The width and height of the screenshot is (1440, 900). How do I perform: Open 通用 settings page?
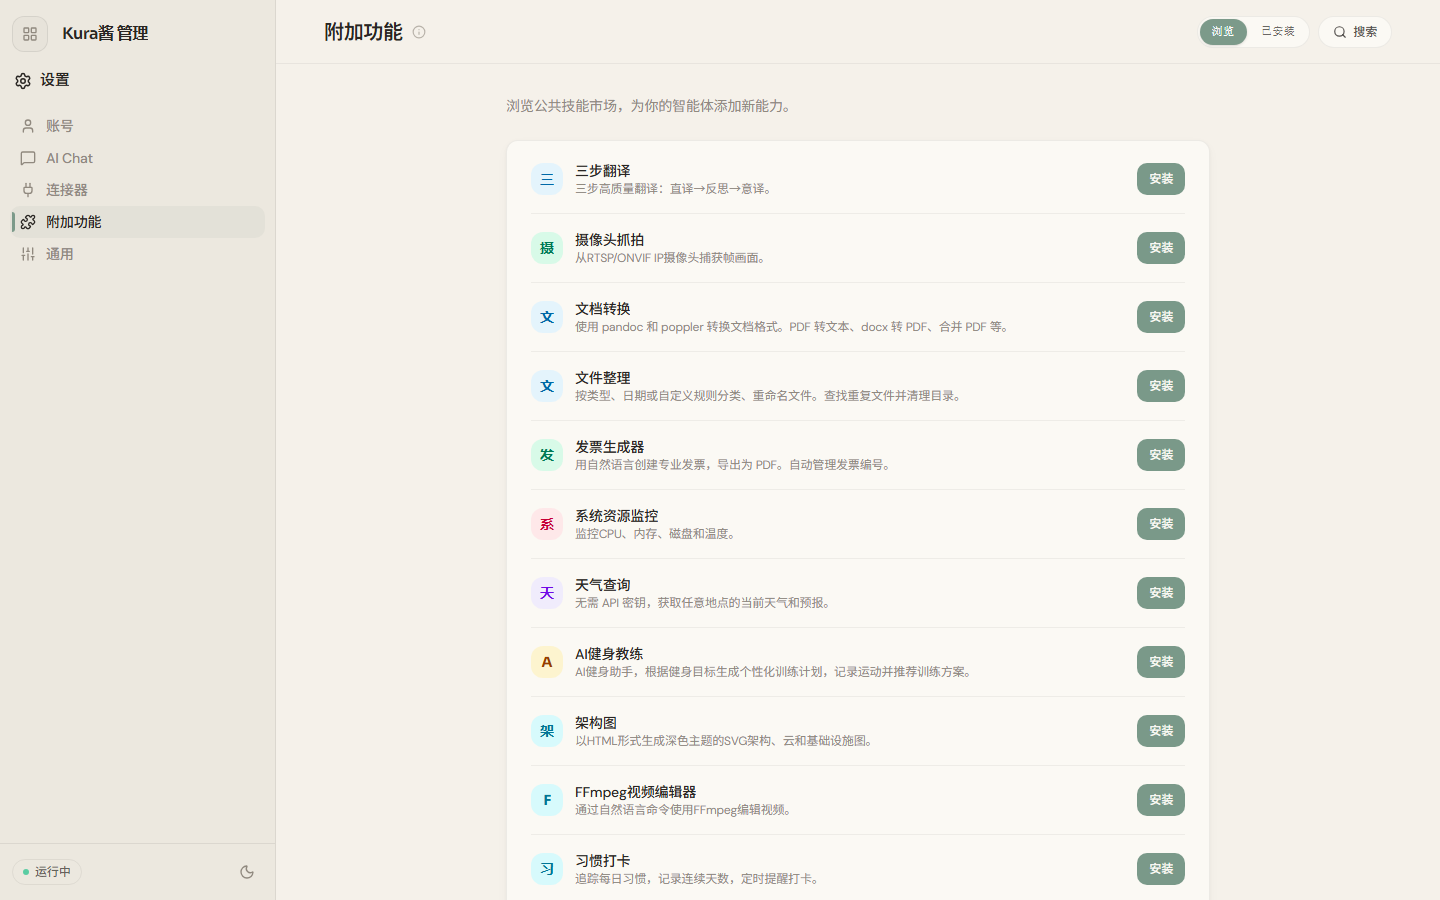tap(138, 254)
